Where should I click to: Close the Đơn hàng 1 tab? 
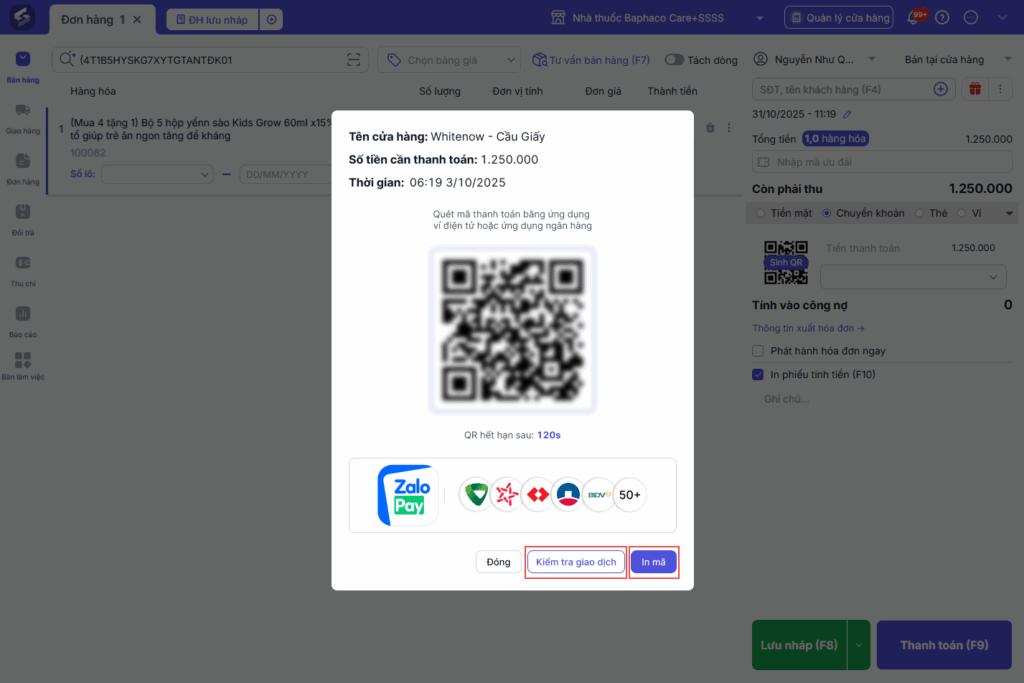[137, 20]
